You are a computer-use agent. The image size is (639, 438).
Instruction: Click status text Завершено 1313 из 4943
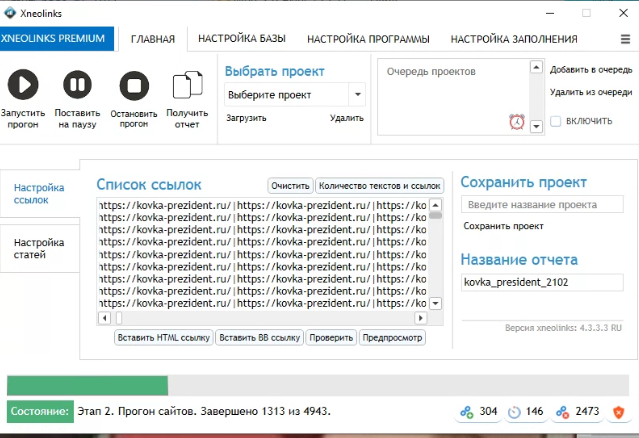265,412
